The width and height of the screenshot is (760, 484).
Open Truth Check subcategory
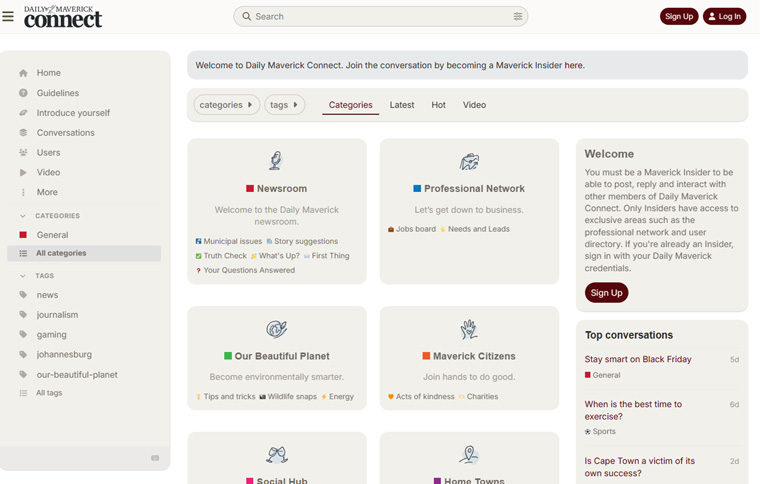[x=221, y=256]
